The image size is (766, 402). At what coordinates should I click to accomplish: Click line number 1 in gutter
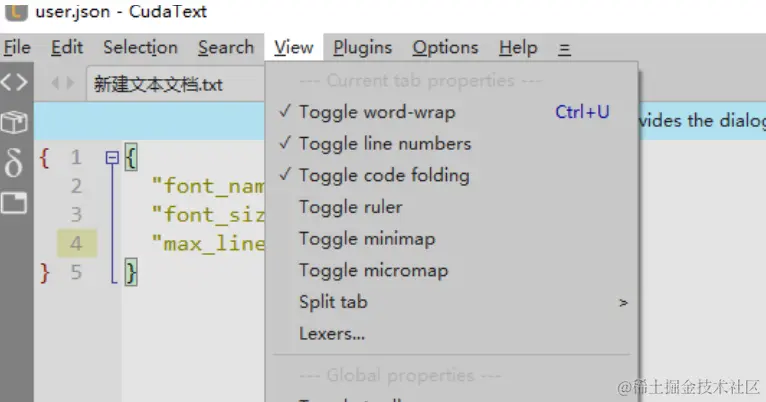[x=76, y=157]
